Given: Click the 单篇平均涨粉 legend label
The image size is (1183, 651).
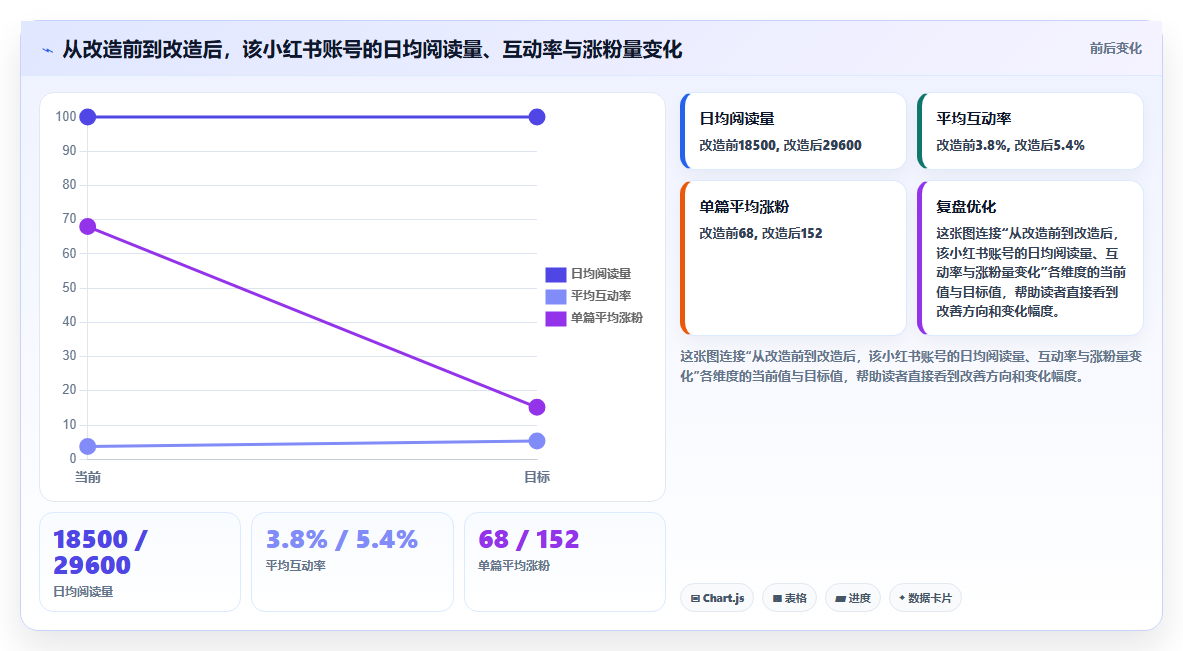Looking at the screenshot, I should click(607, 318).
